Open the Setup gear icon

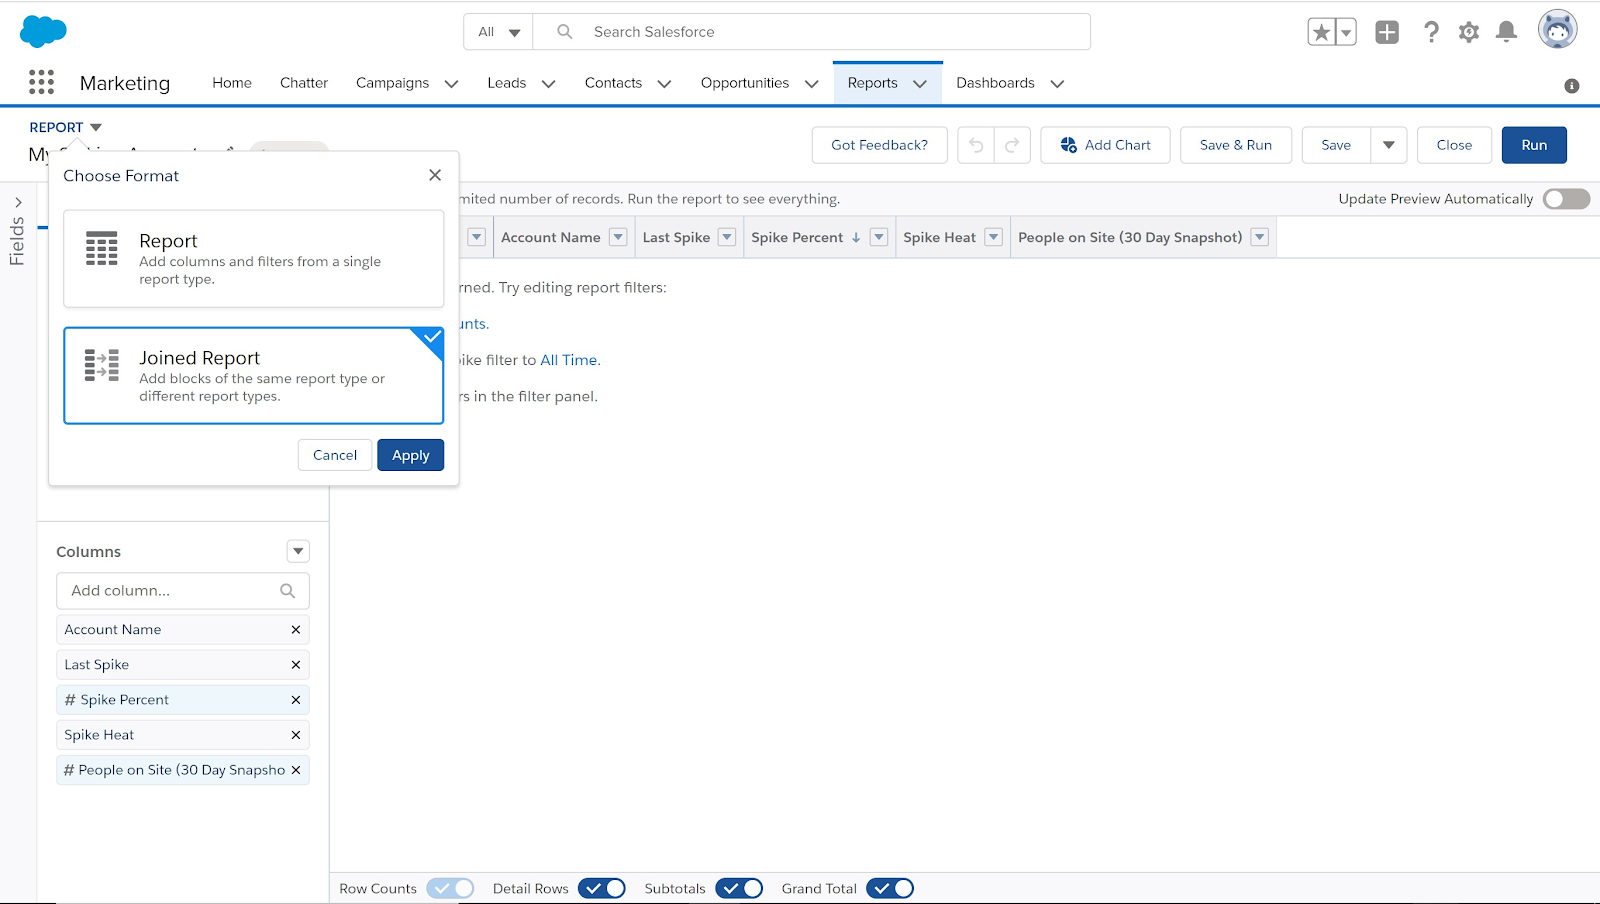[x=1469, y=32]
